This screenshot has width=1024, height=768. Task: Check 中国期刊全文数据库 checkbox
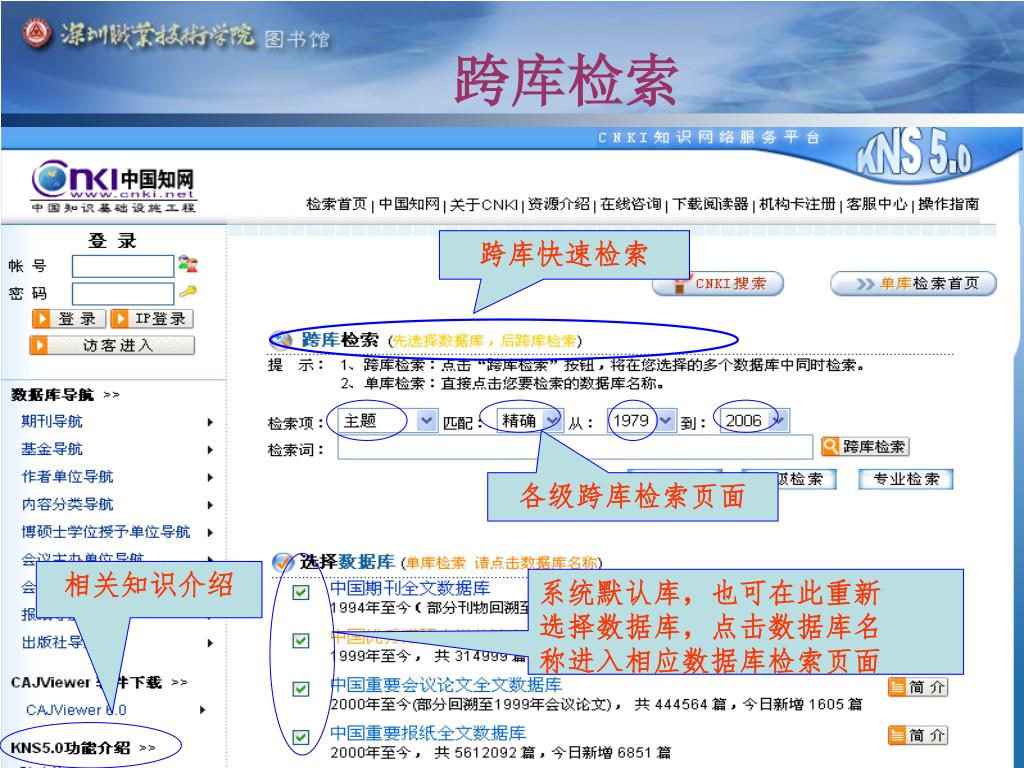(x=300, y=592)
